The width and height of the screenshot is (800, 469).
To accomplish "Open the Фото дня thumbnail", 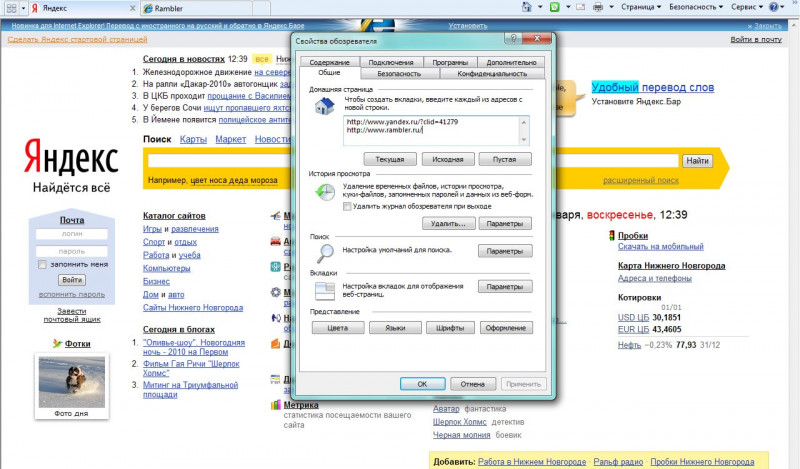I will tap(72, 382).
